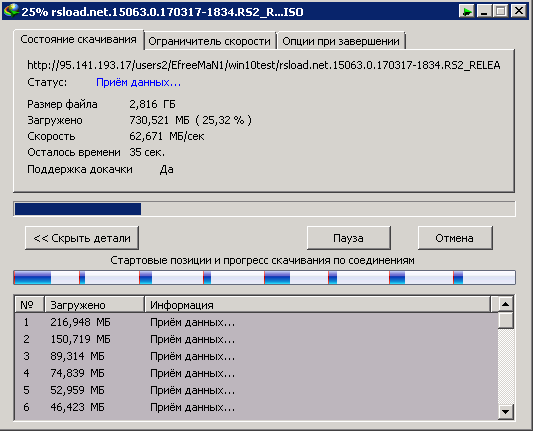
Task: Open the Опции при завершении tab
Action: pyautogui.click(x=341, y=41)
